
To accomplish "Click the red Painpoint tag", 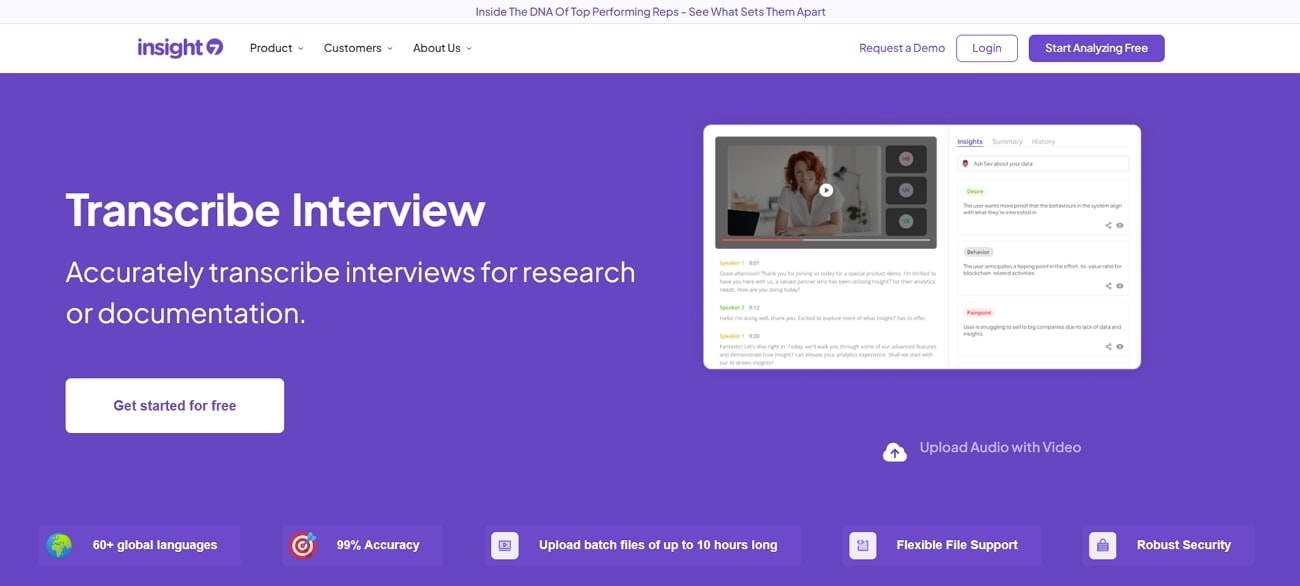I will click(x=979, y=313).
